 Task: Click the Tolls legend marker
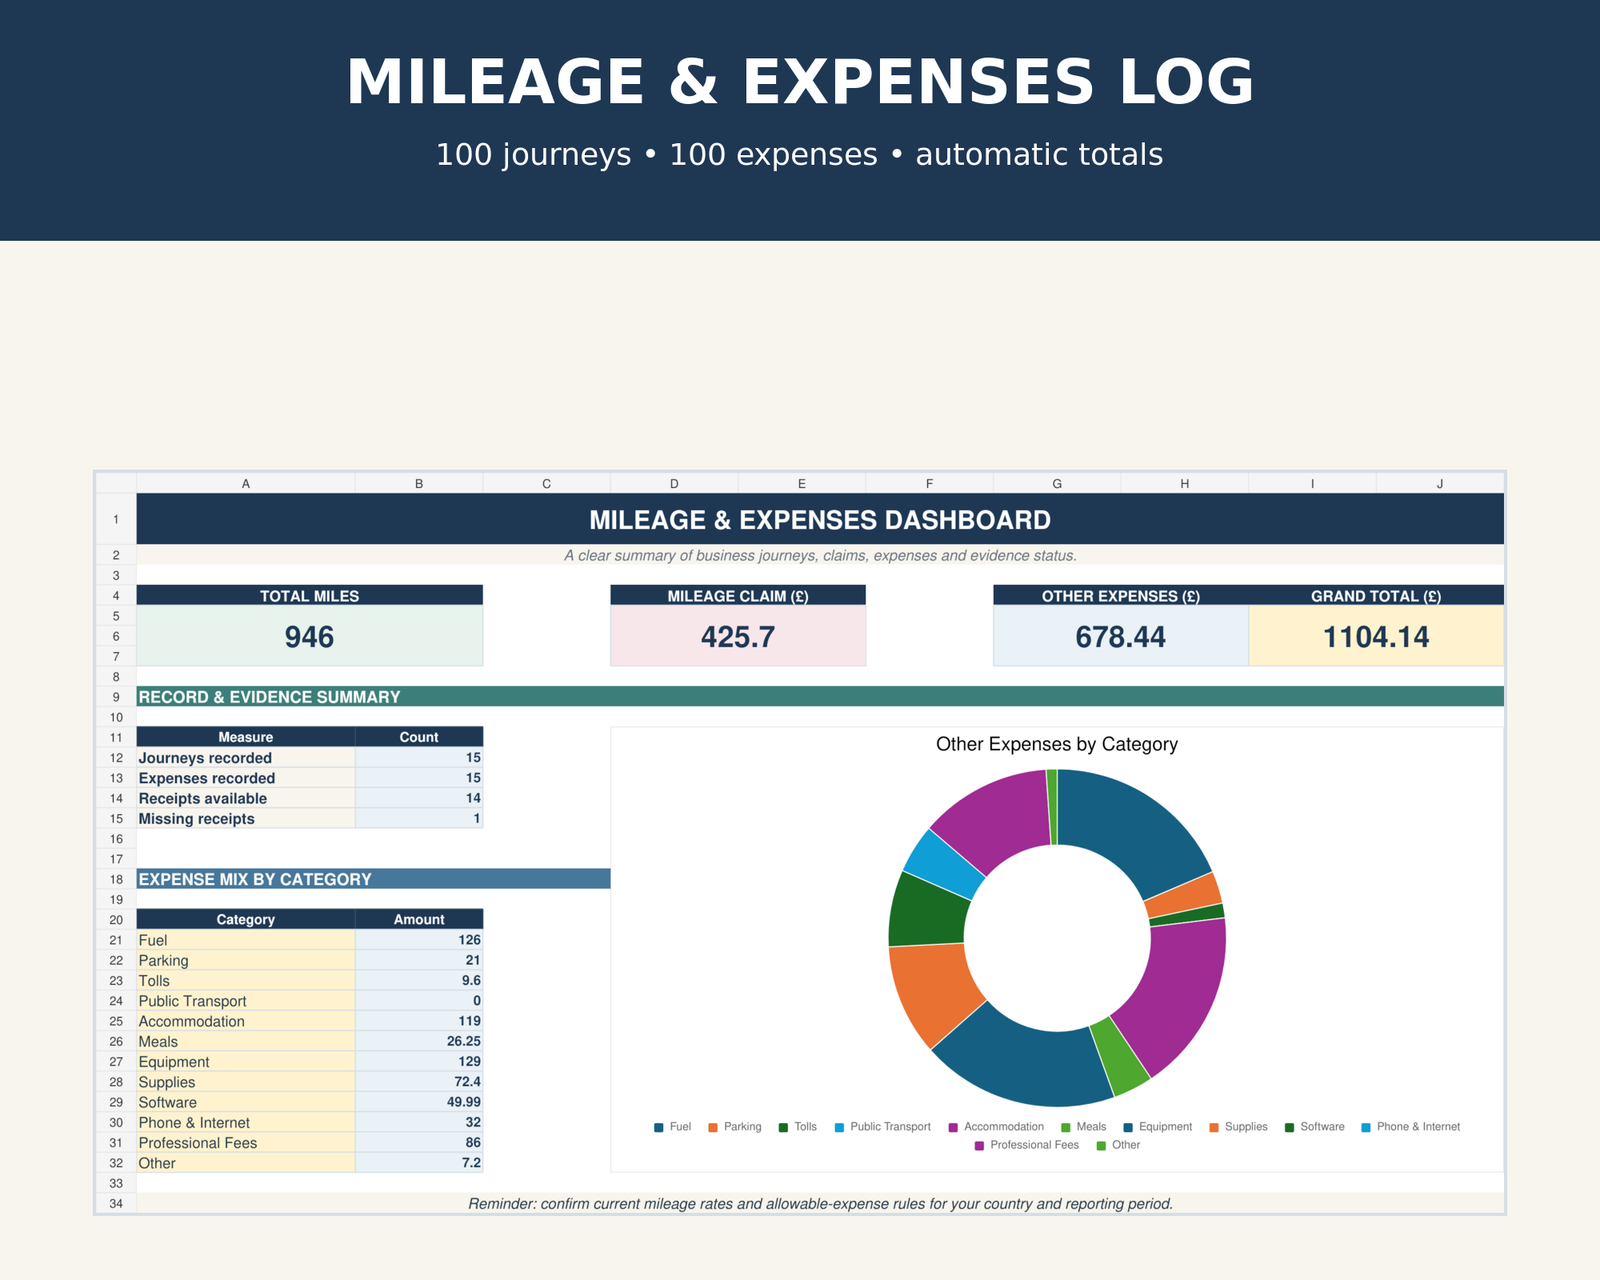[x=783, y=1127]
